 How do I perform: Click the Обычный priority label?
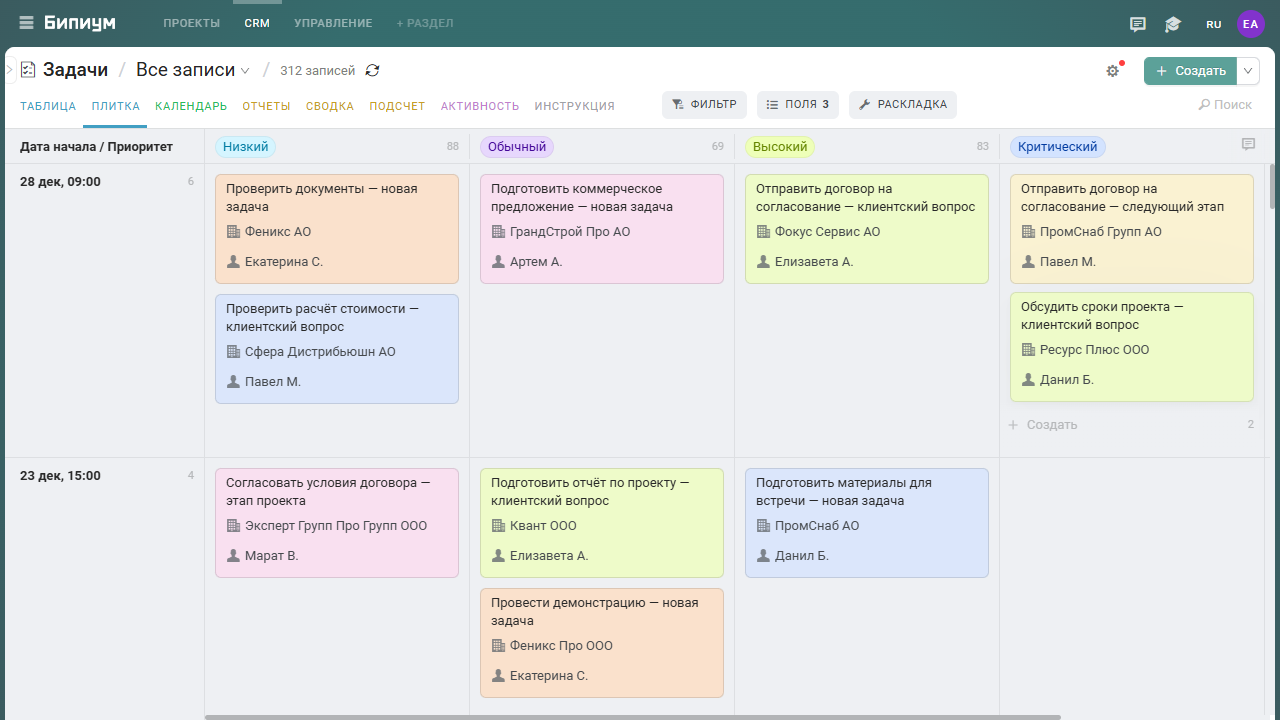coord(517,147)
